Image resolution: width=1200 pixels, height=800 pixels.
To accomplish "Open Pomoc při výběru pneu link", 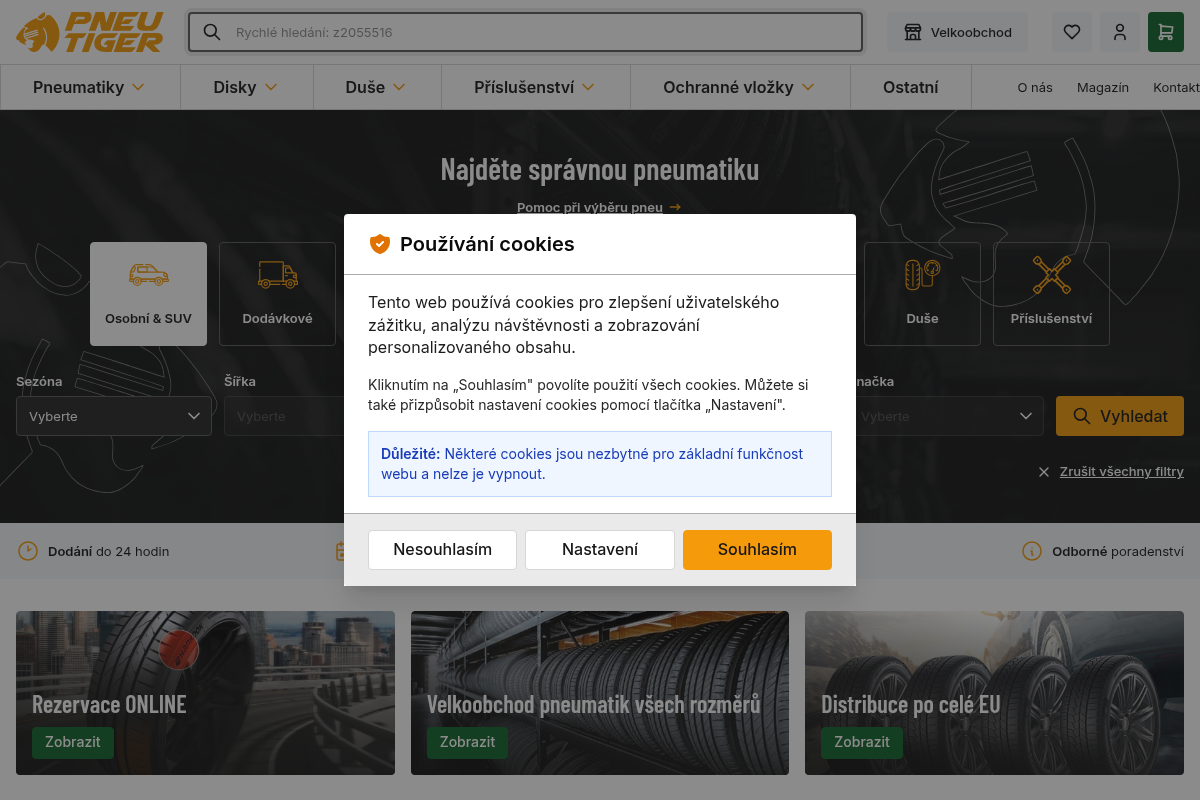I will [x=590, y=208].
